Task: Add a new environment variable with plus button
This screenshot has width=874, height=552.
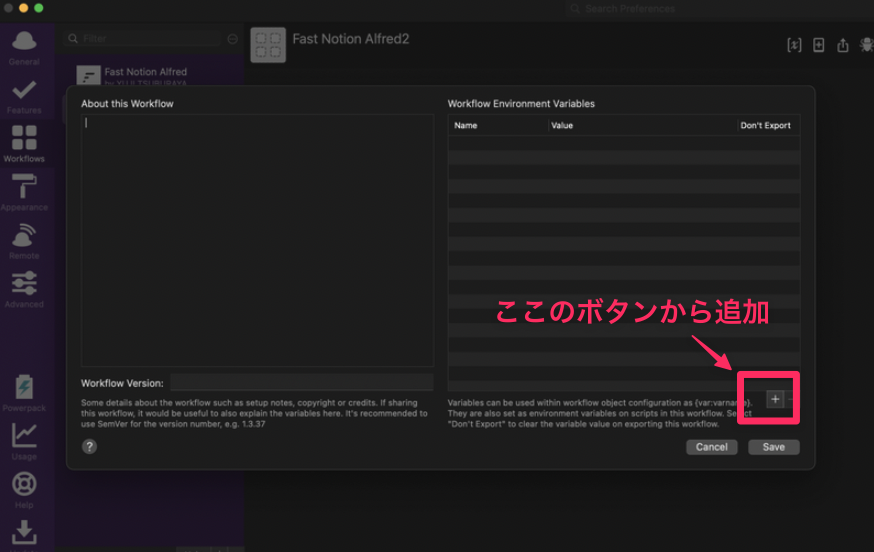Action: click(775, 399)
